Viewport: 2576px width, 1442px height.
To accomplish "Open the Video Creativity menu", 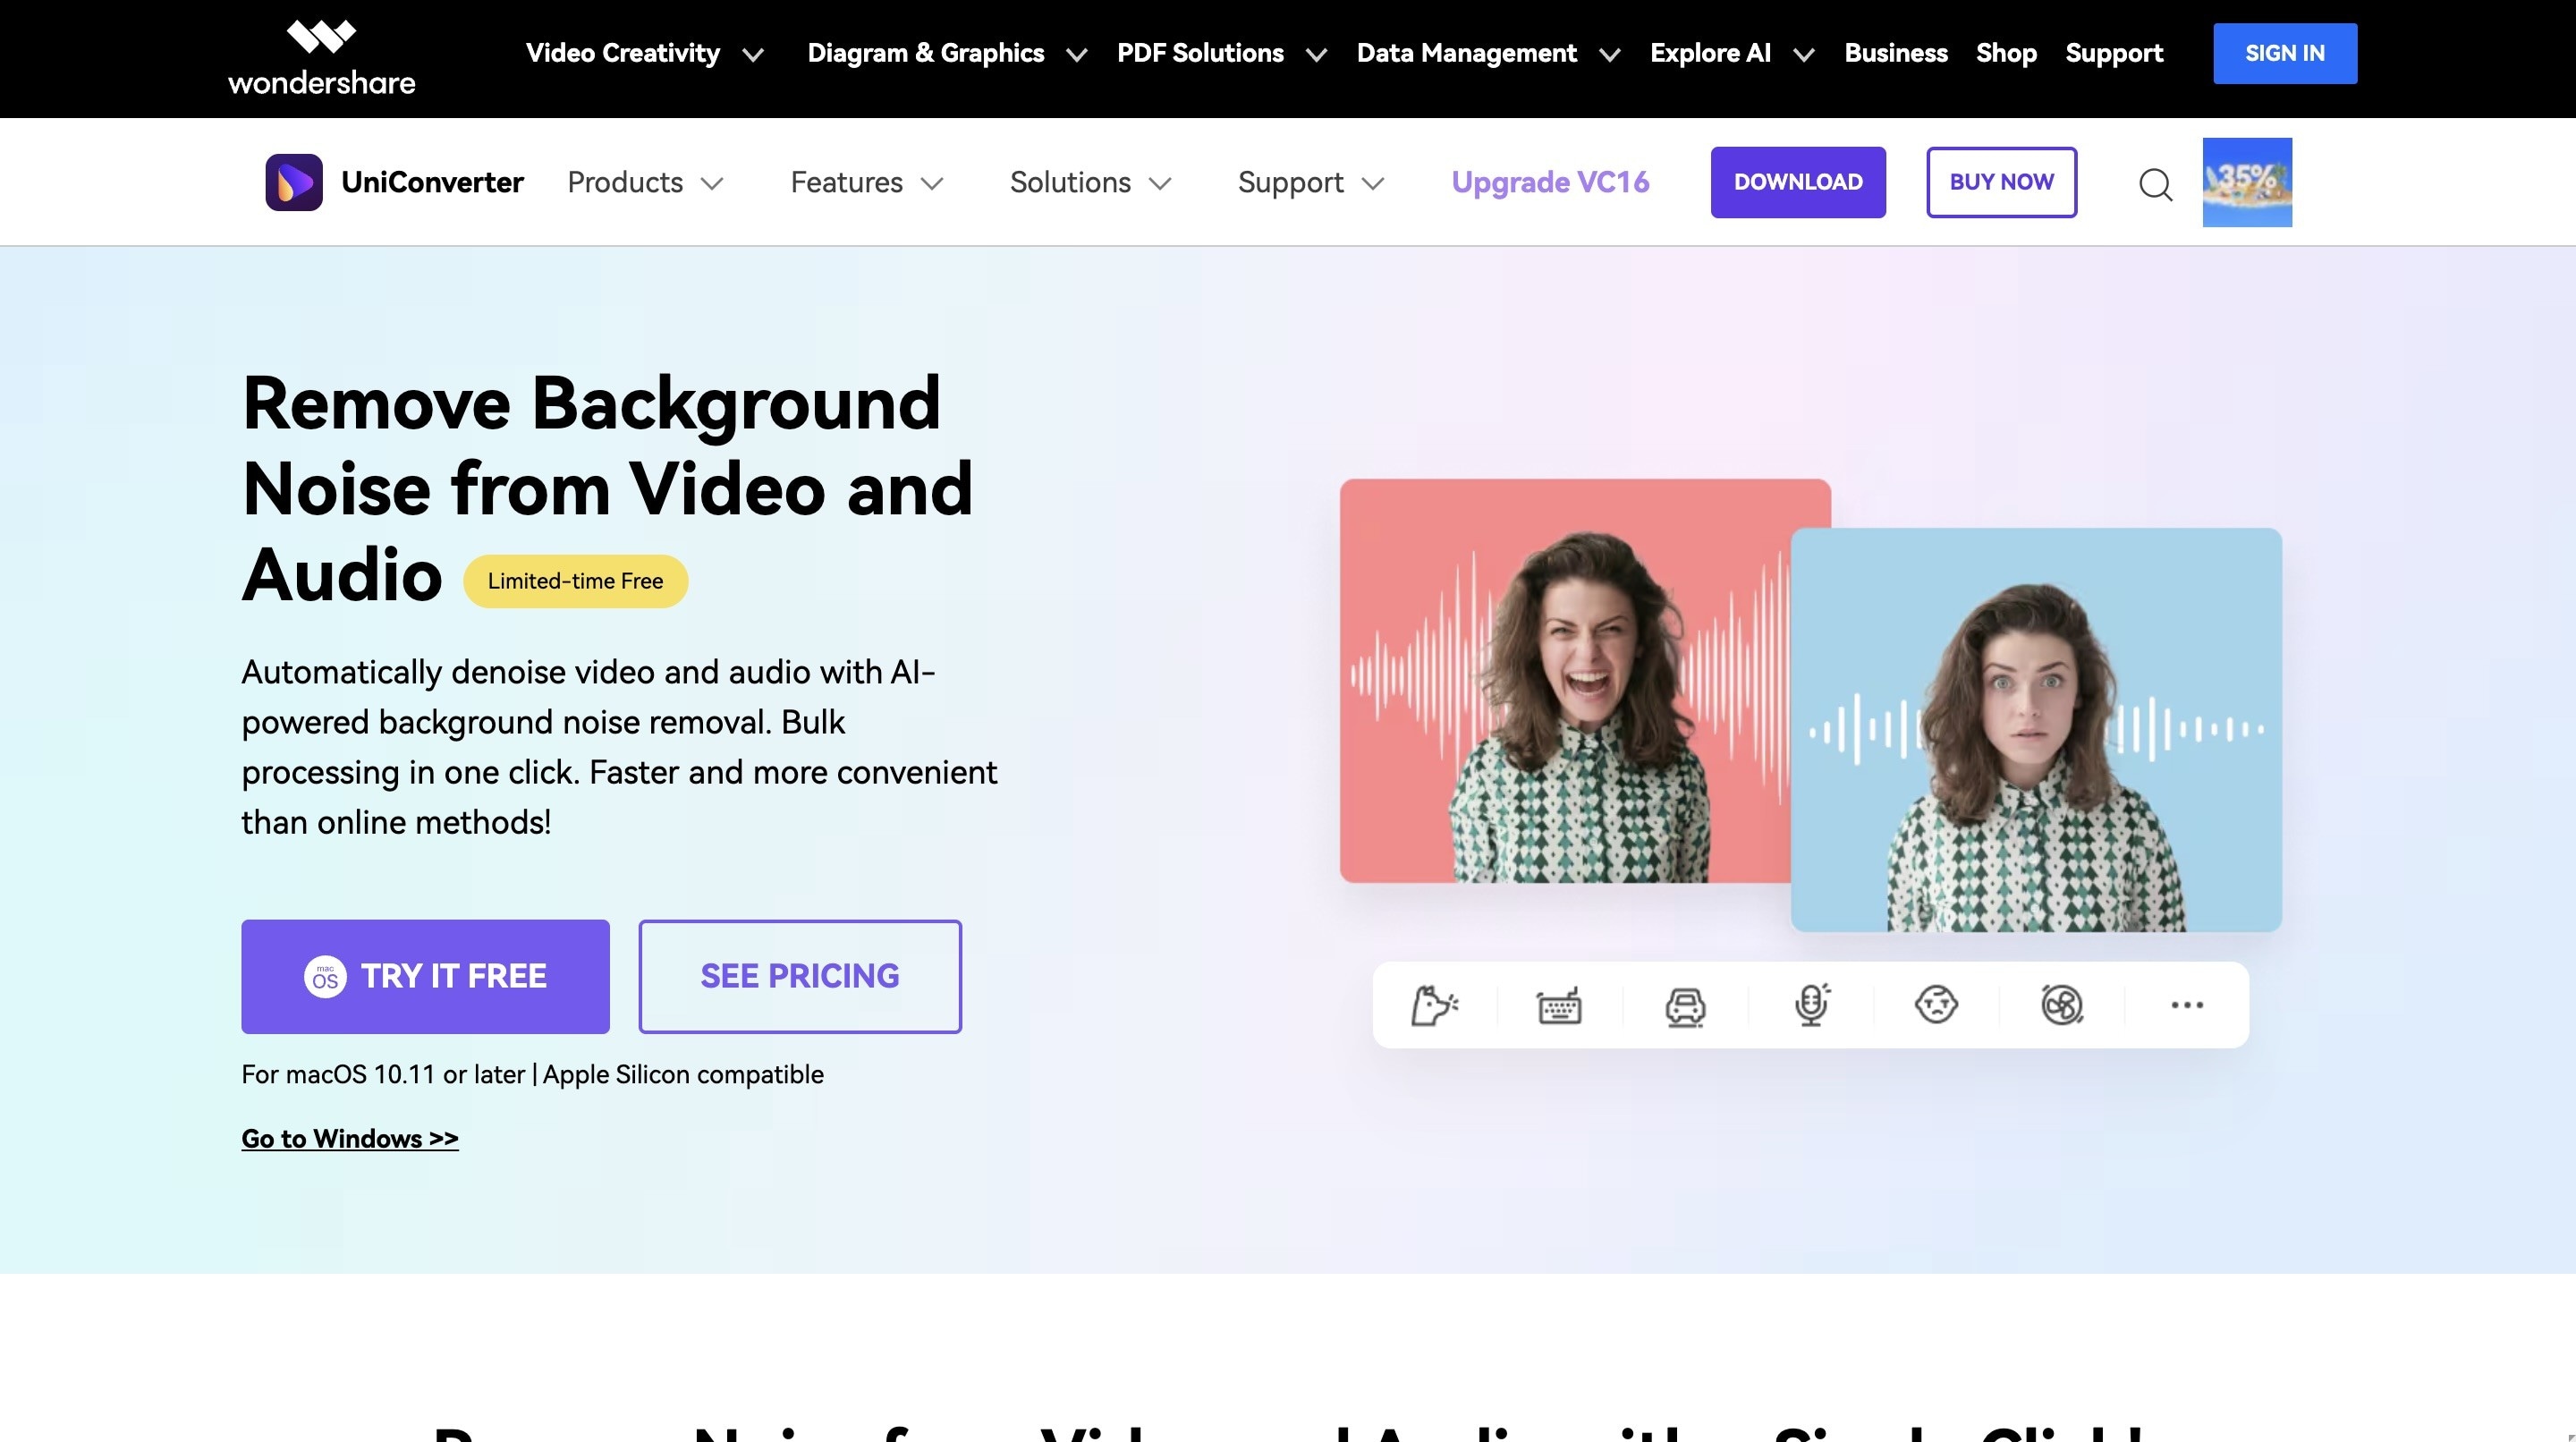I will tap(623, 53).
